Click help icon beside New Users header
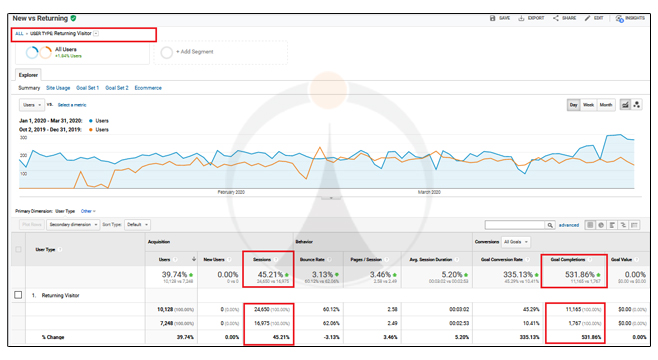 tap(230, 260)
